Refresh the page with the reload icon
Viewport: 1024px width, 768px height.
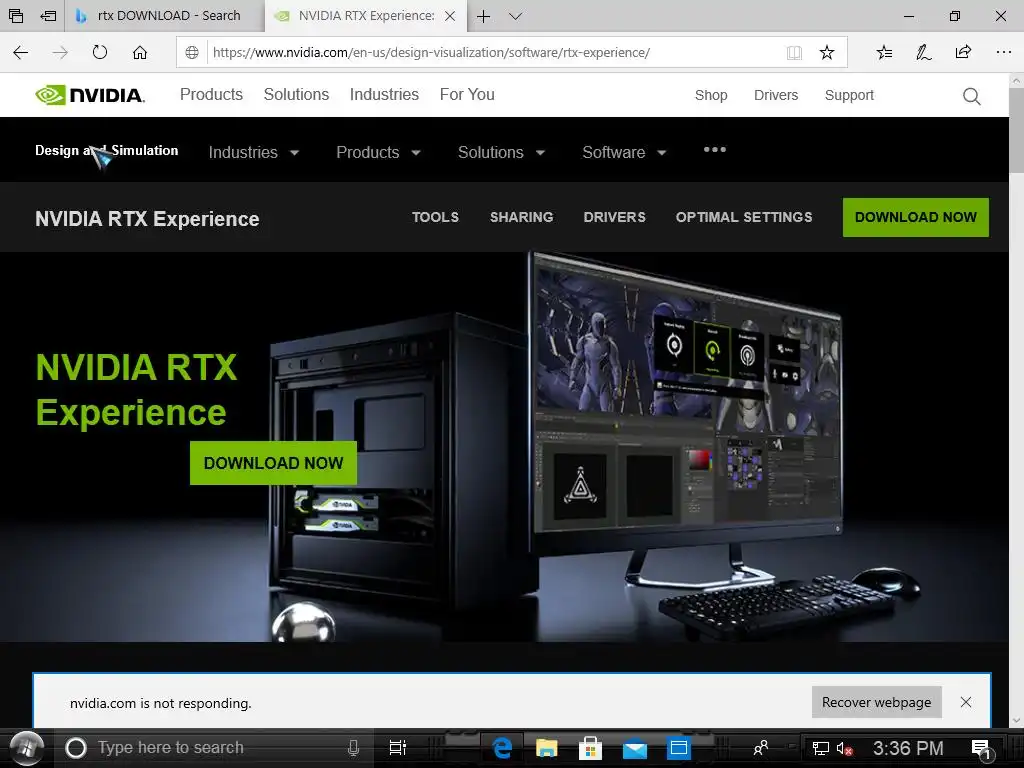click(x=100, y=52)
